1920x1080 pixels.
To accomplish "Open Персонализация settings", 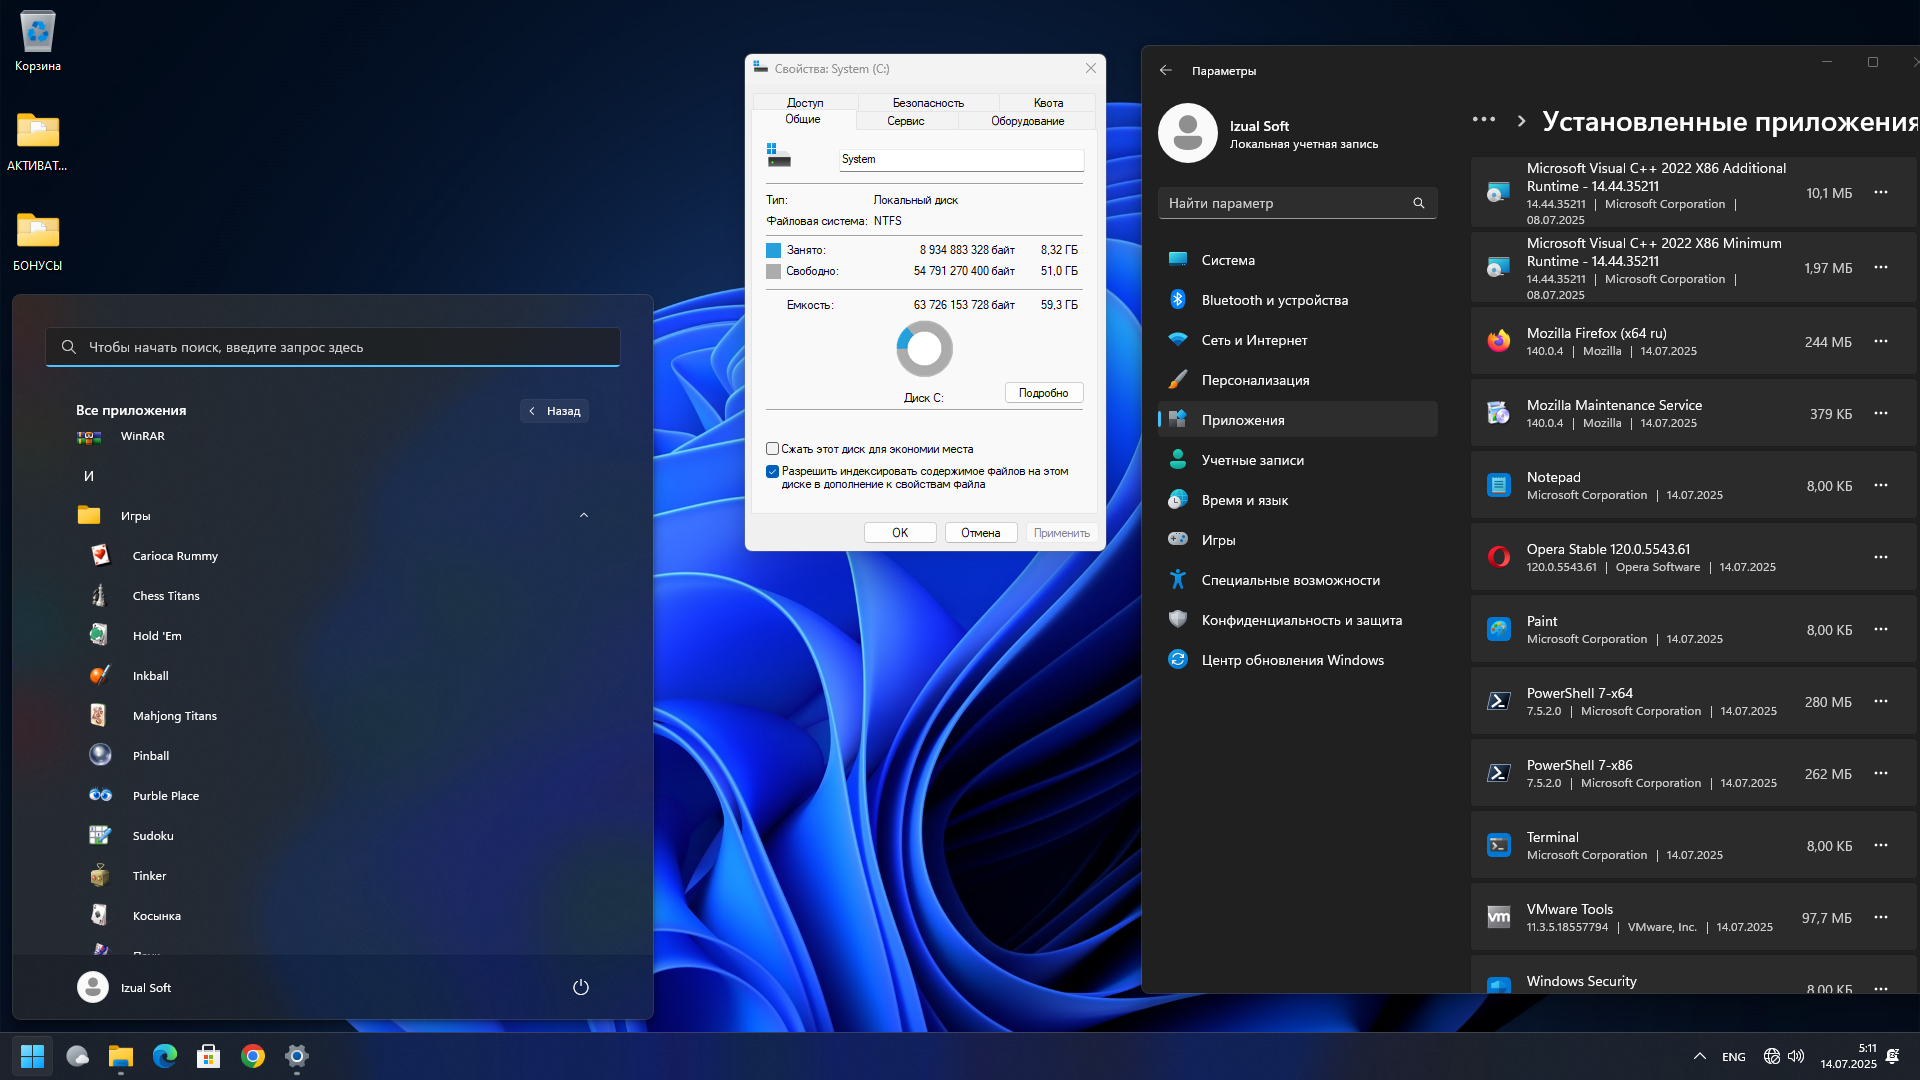I will click(x=1298, y=380).
